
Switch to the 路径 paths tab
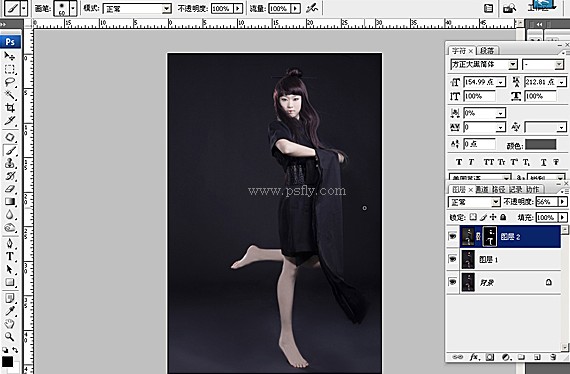pos(499,189)
